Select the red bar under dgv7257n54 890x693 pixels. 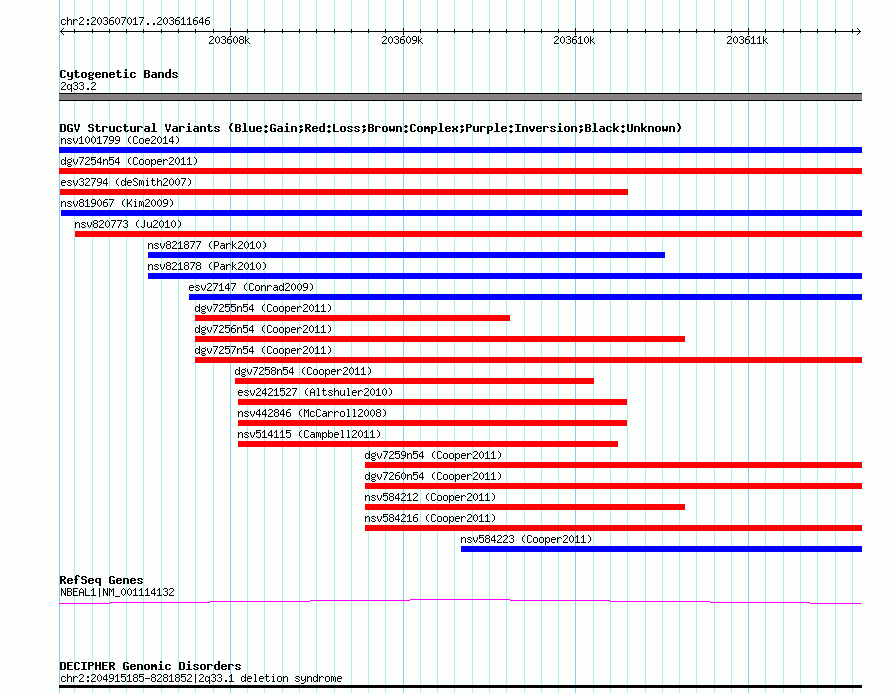(528, 360)
